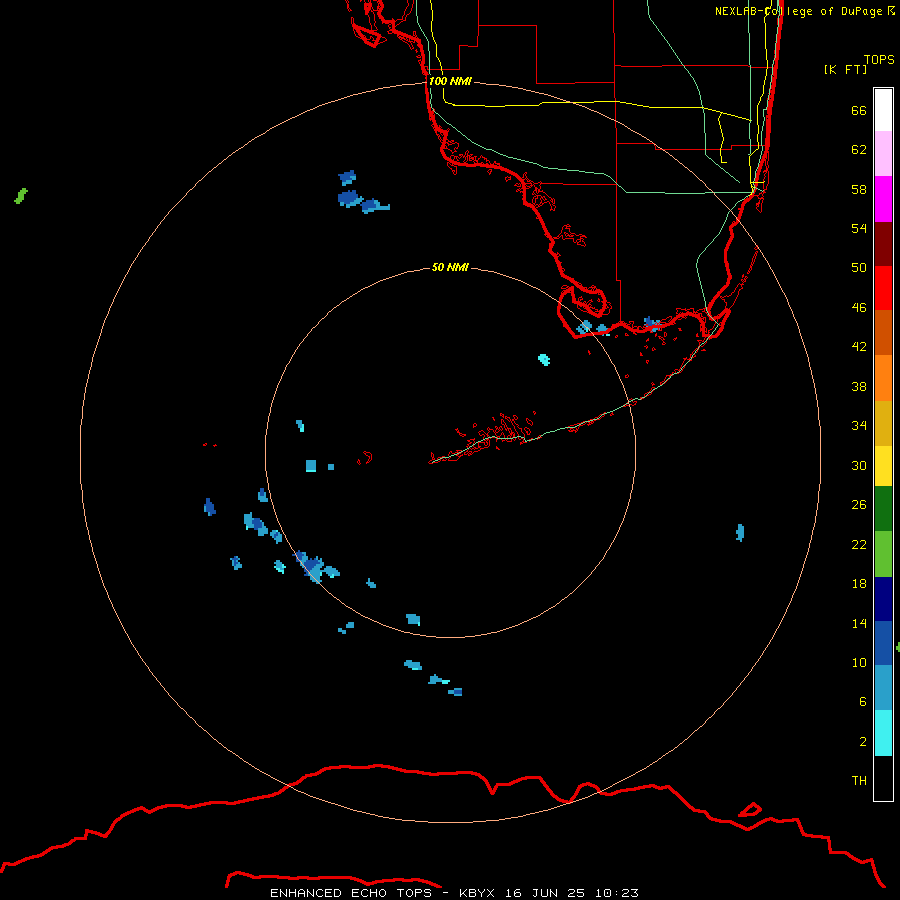Click the 'ENHANCED ECHO TOPS' product title
Viewport: 900px width, 900px height.
[x=351, y=893]
